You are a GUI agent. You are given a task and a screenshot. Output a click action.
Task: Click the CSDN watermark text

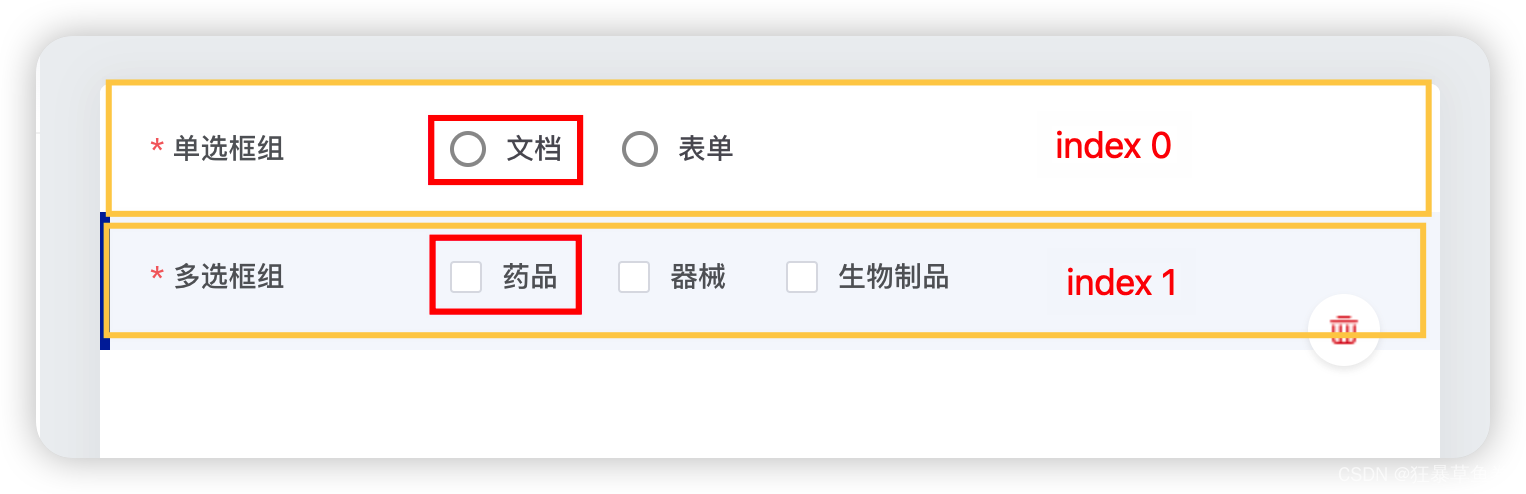[x=1431, y=474]
